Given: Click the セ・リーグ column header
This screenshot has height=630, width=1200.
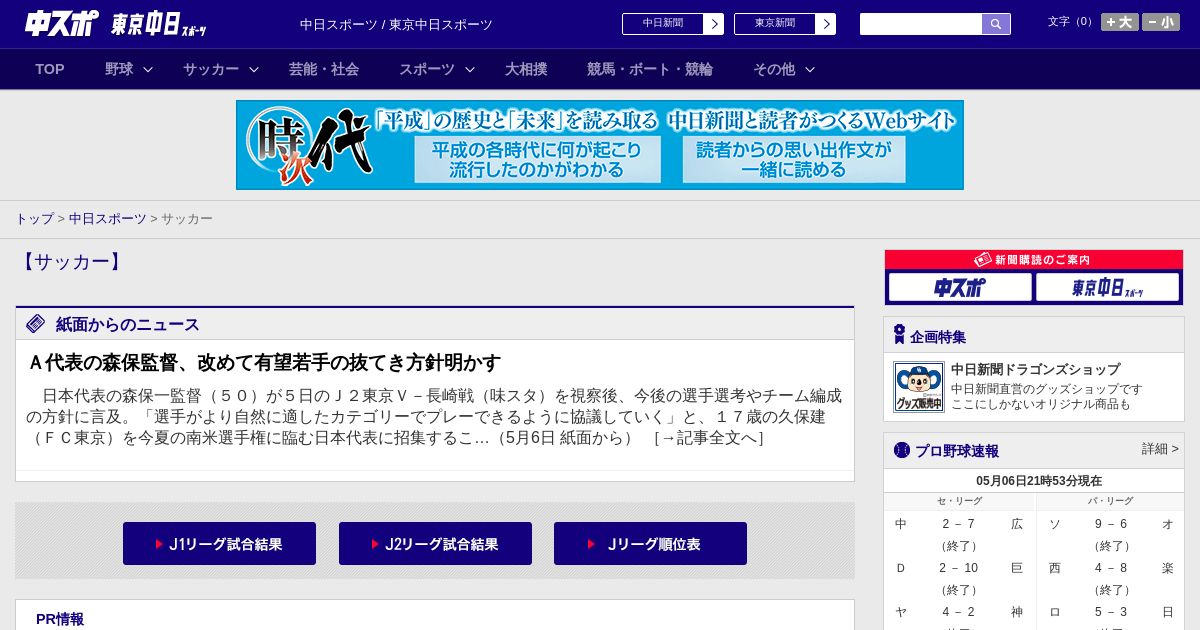Looking at the screenshot, I should [x=960, y=501].
